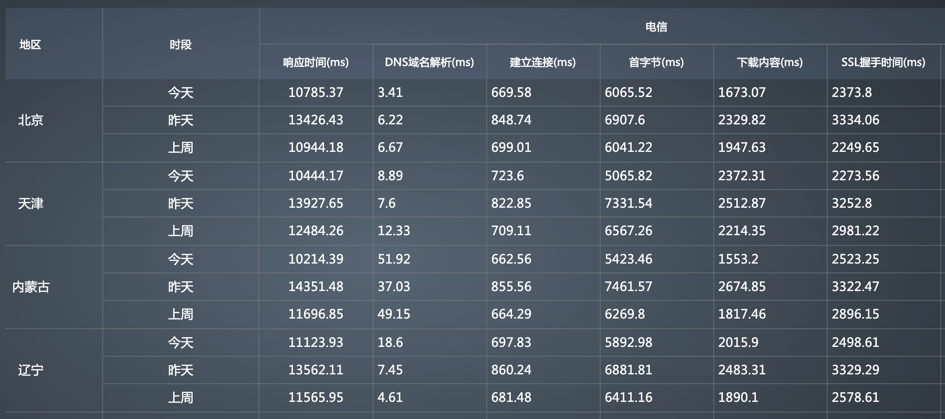Image resolution: width=945 pixels, height=419 pixels.
Task: Click connection value 723.6
Action: [x=507, y=176]
